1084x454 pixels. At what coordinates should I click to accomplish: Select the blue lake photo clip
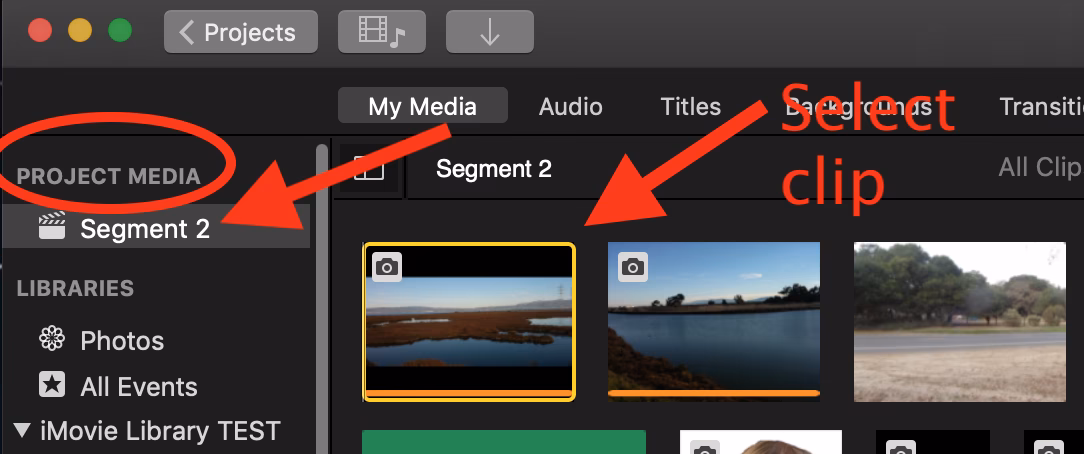pos(713,322)
